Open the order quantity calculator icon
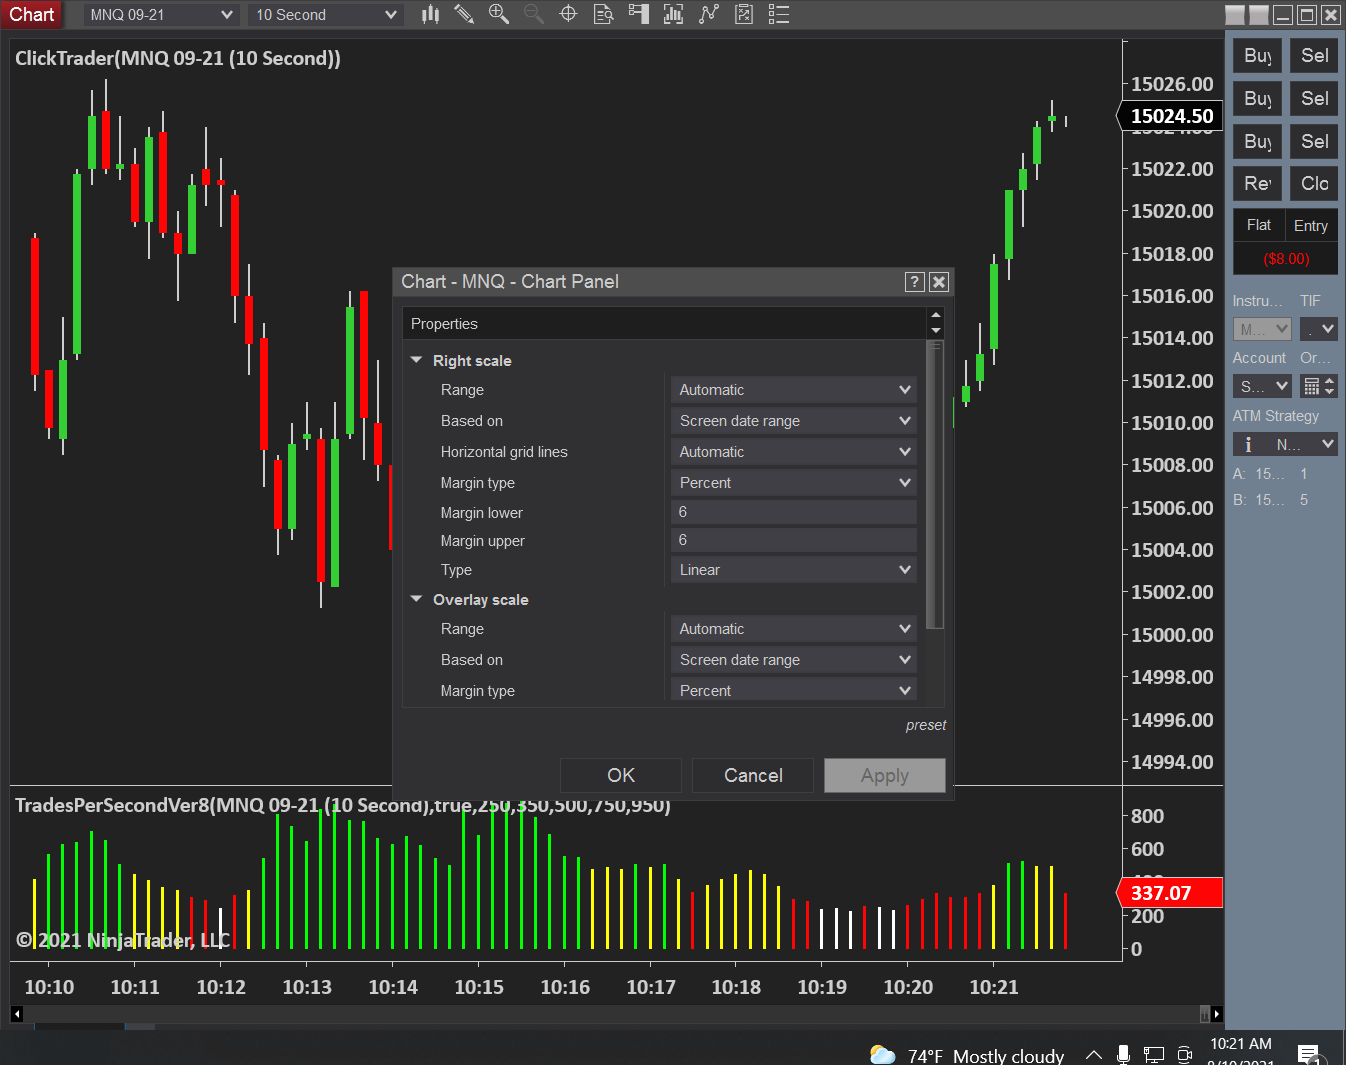This screenshot has width=1346, height=1065. (1312, 386)
